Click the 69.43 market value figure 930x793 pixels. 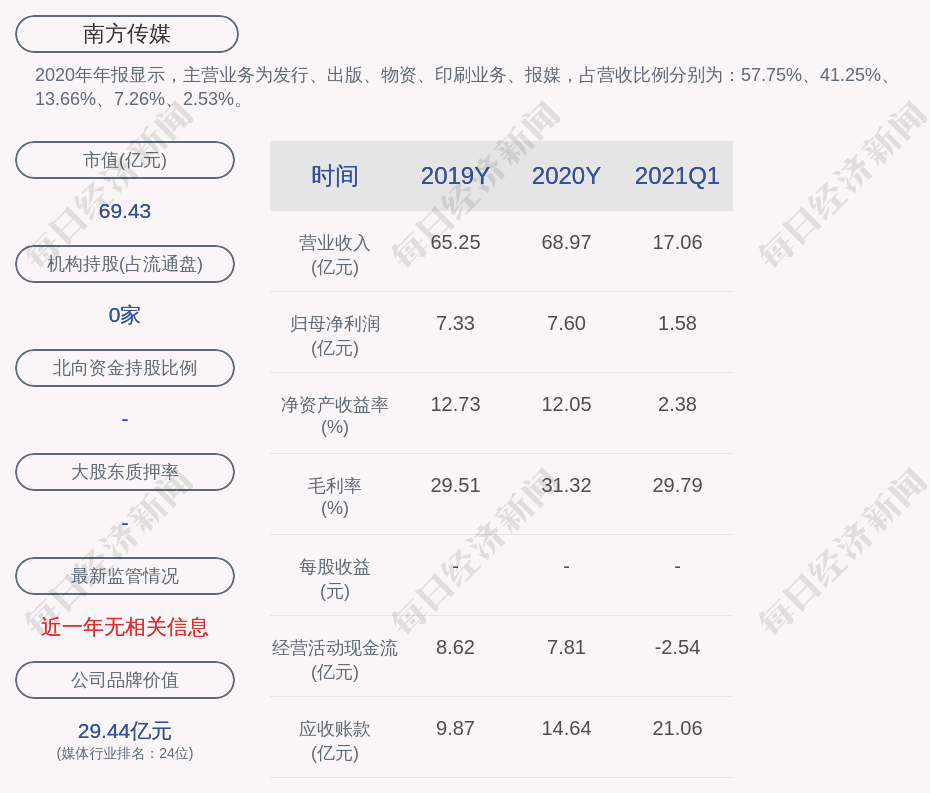pyautogui.click(x=125, y=211)
